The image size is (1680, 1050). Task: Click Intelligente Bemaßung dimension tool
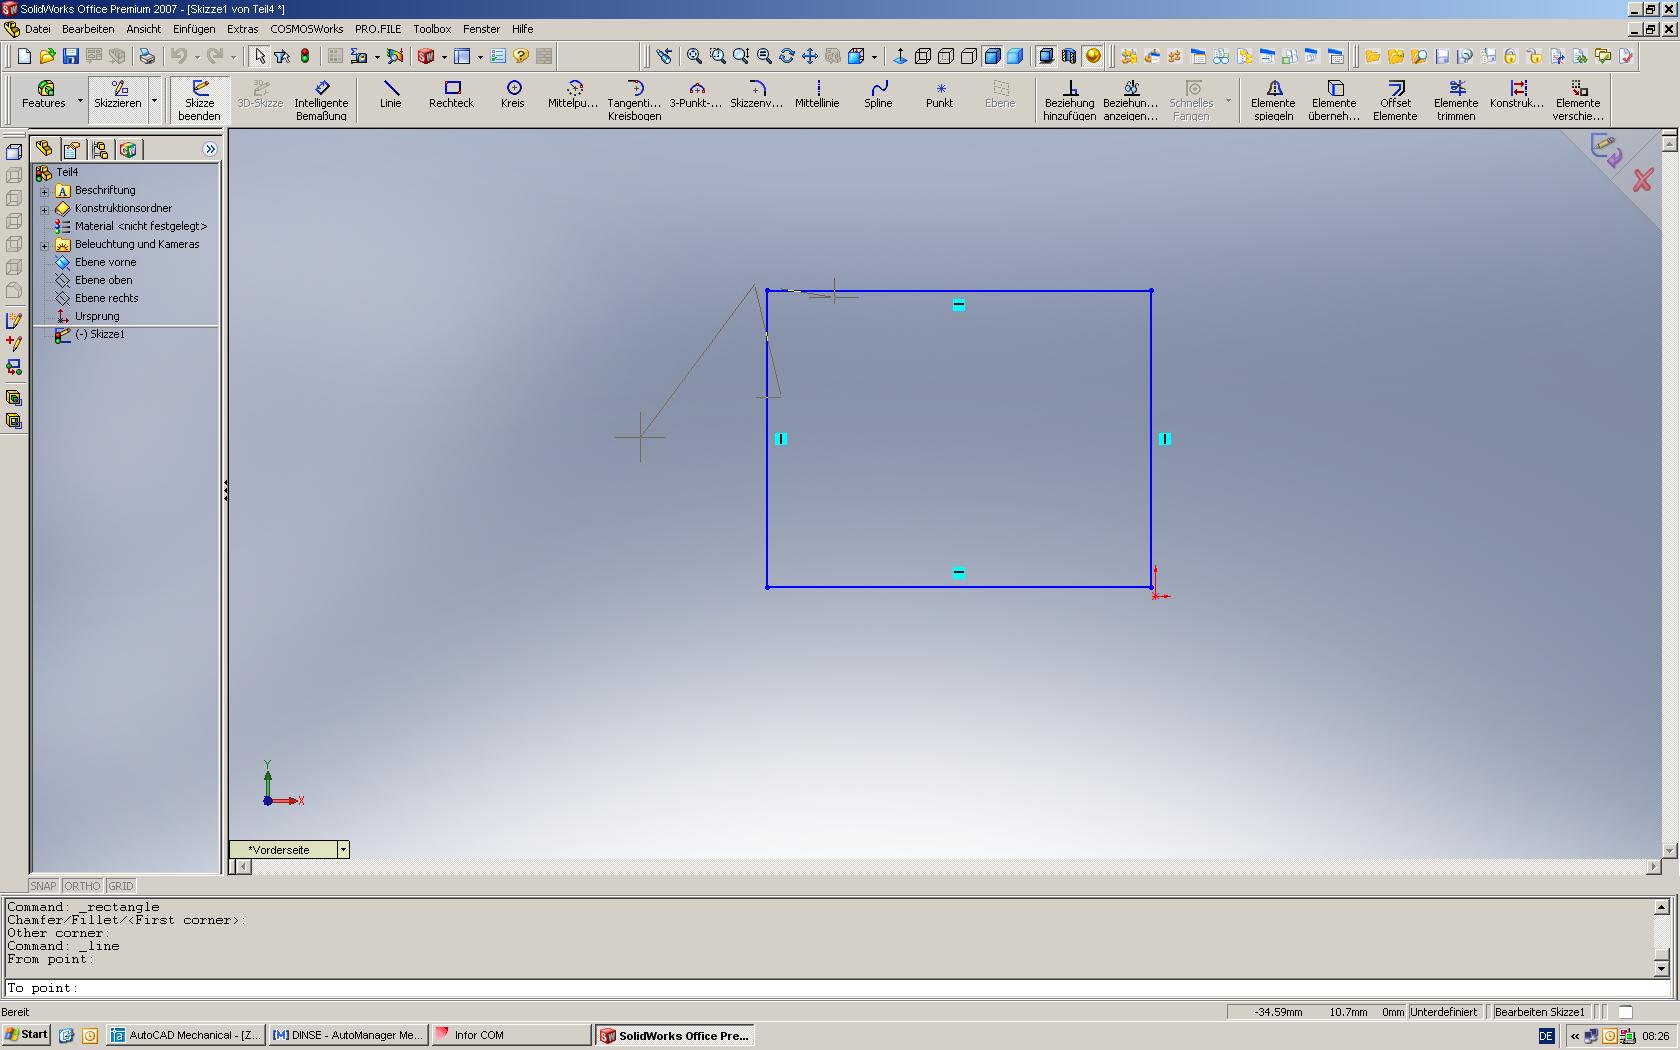tap(321, 100)
